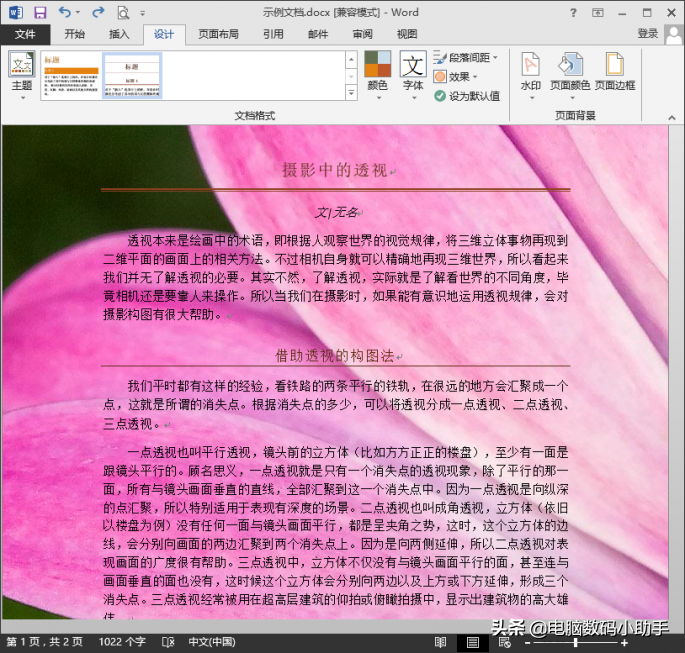Open the 审阅 tab
Screen dimensions: 685x653
(363, 34)
